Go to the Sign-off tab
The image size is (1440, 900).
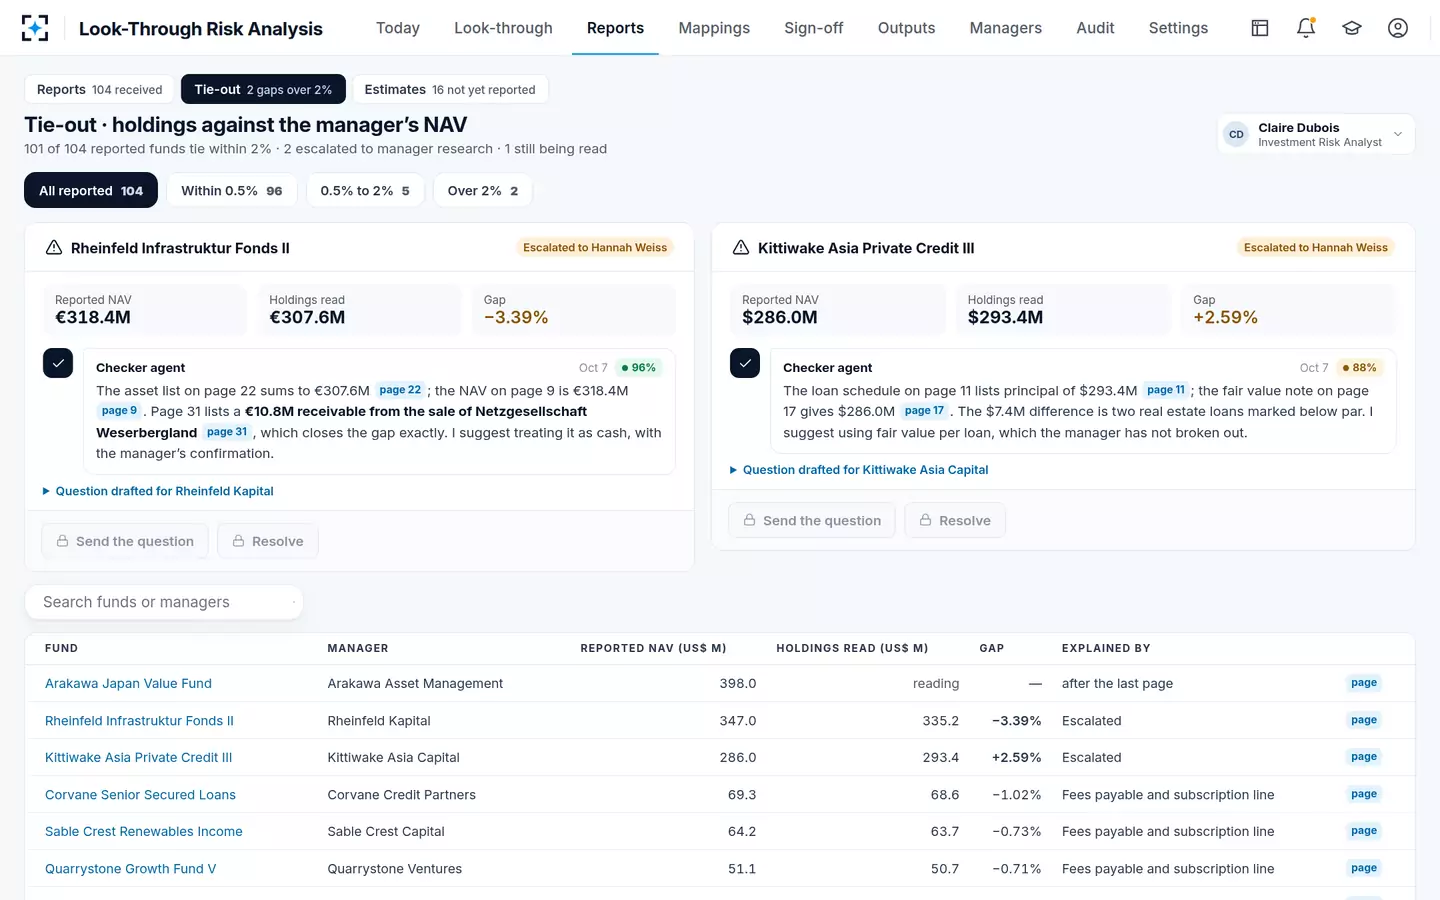pos(814,28)
